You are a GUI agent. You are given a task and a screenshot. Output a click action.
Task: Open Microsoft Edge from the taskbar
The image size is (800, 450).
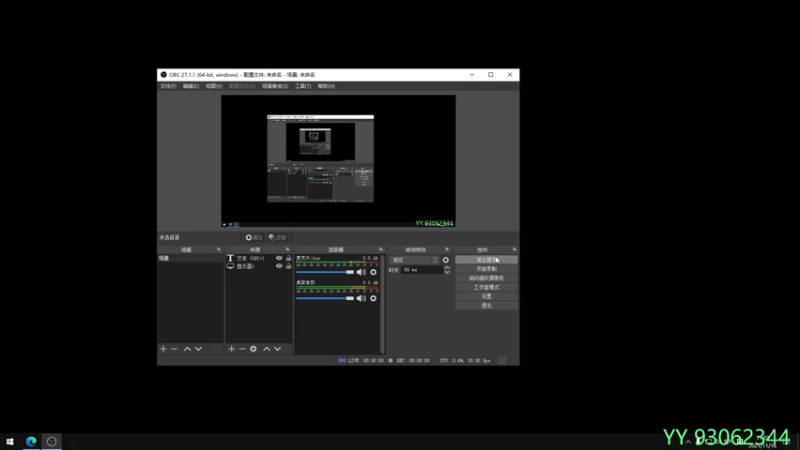click(31, 441)
